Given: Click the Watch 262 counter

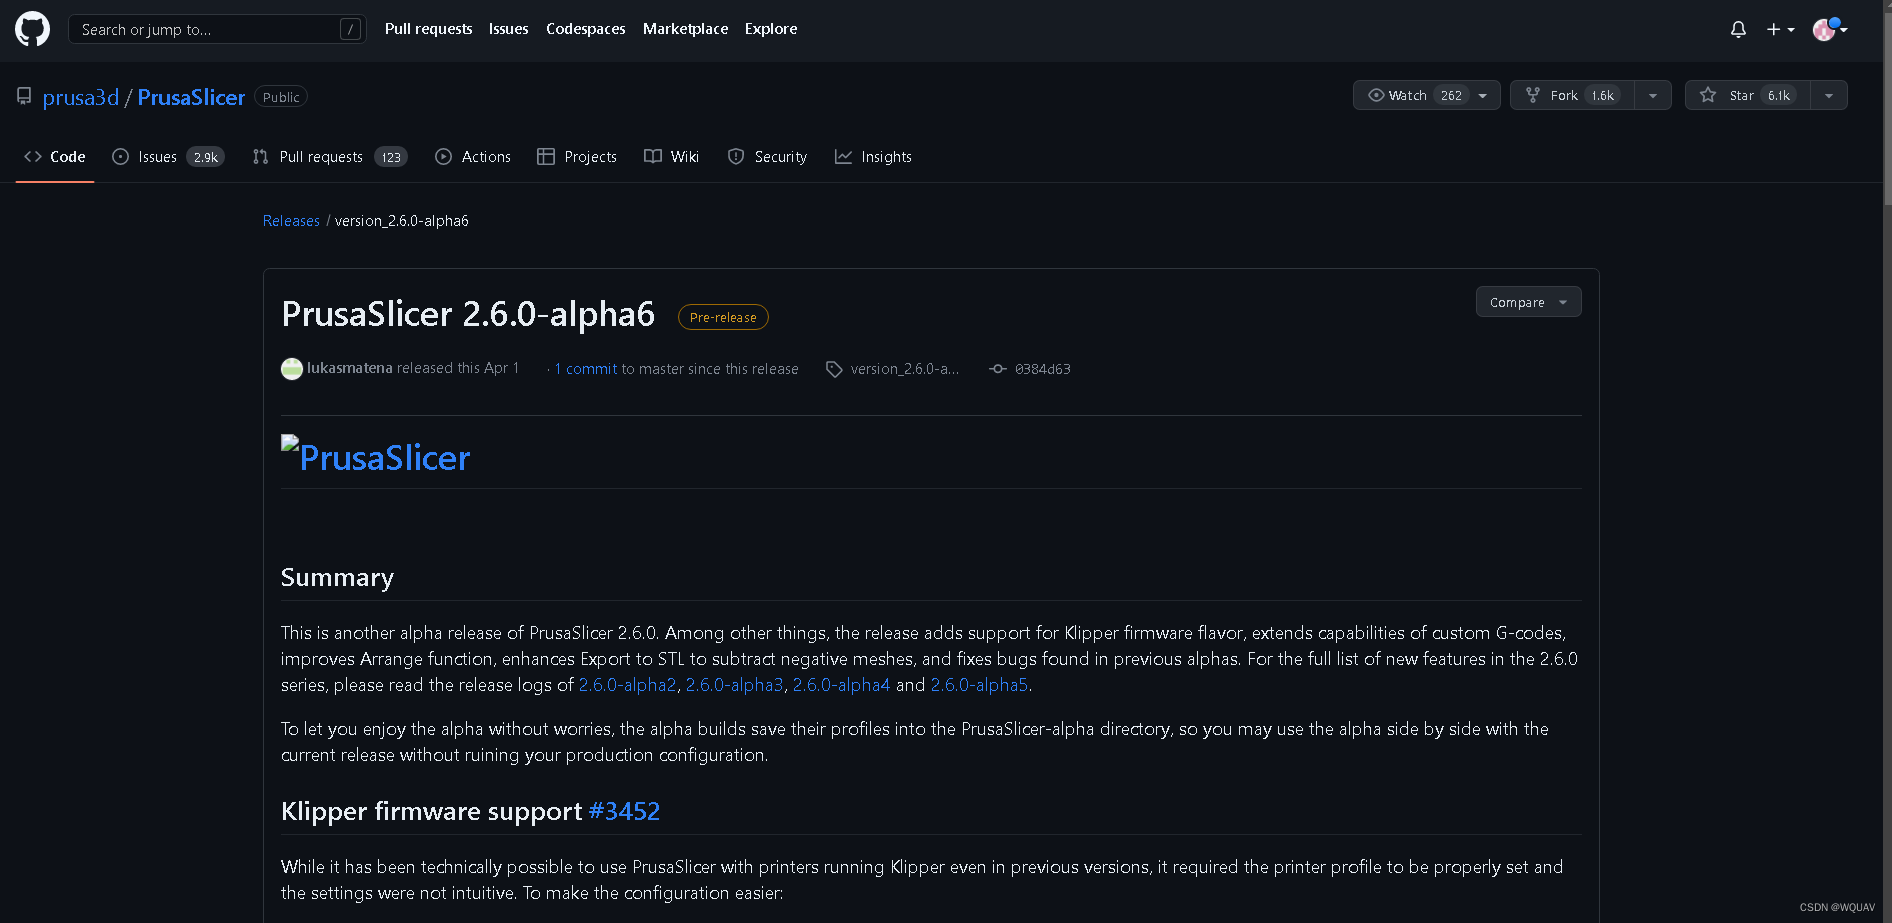Looking at the screenshot, I should tap(1451, 96).
